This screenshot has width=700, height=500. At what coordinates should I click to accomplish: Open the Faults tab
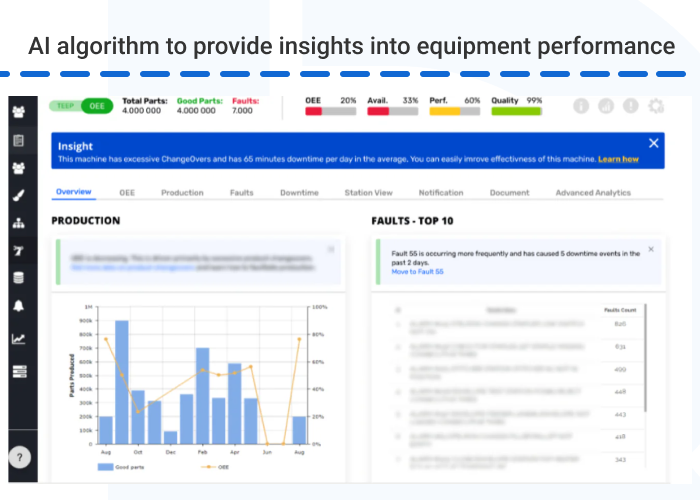(242, 193)
